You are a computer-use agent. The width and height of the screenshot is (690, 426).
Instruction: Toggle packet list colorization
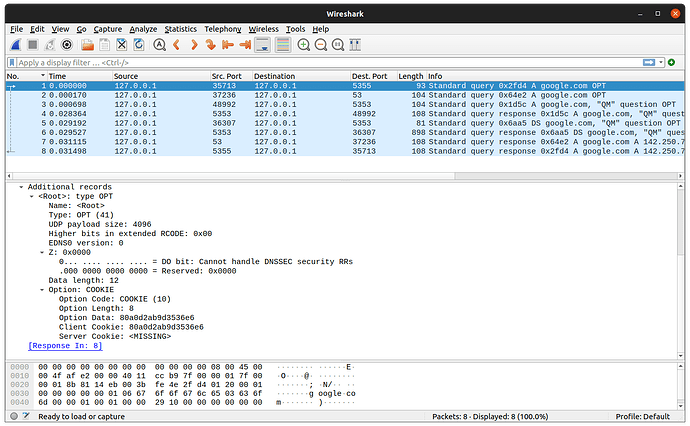(x=283, y=45)
